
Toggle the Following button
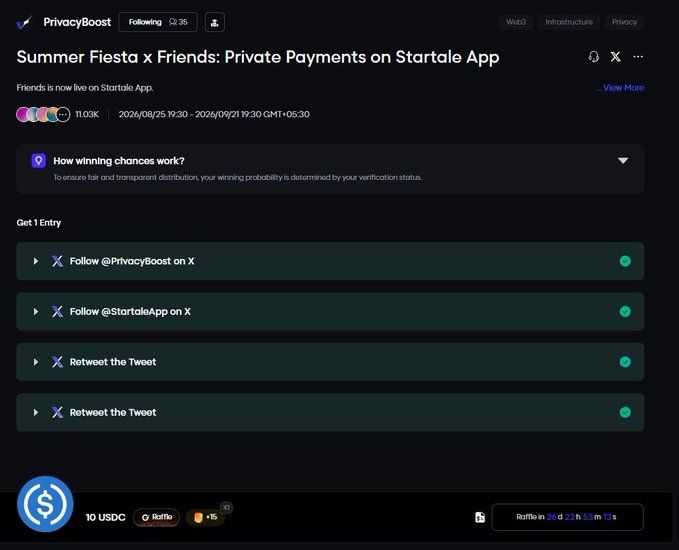pos(158,22)
